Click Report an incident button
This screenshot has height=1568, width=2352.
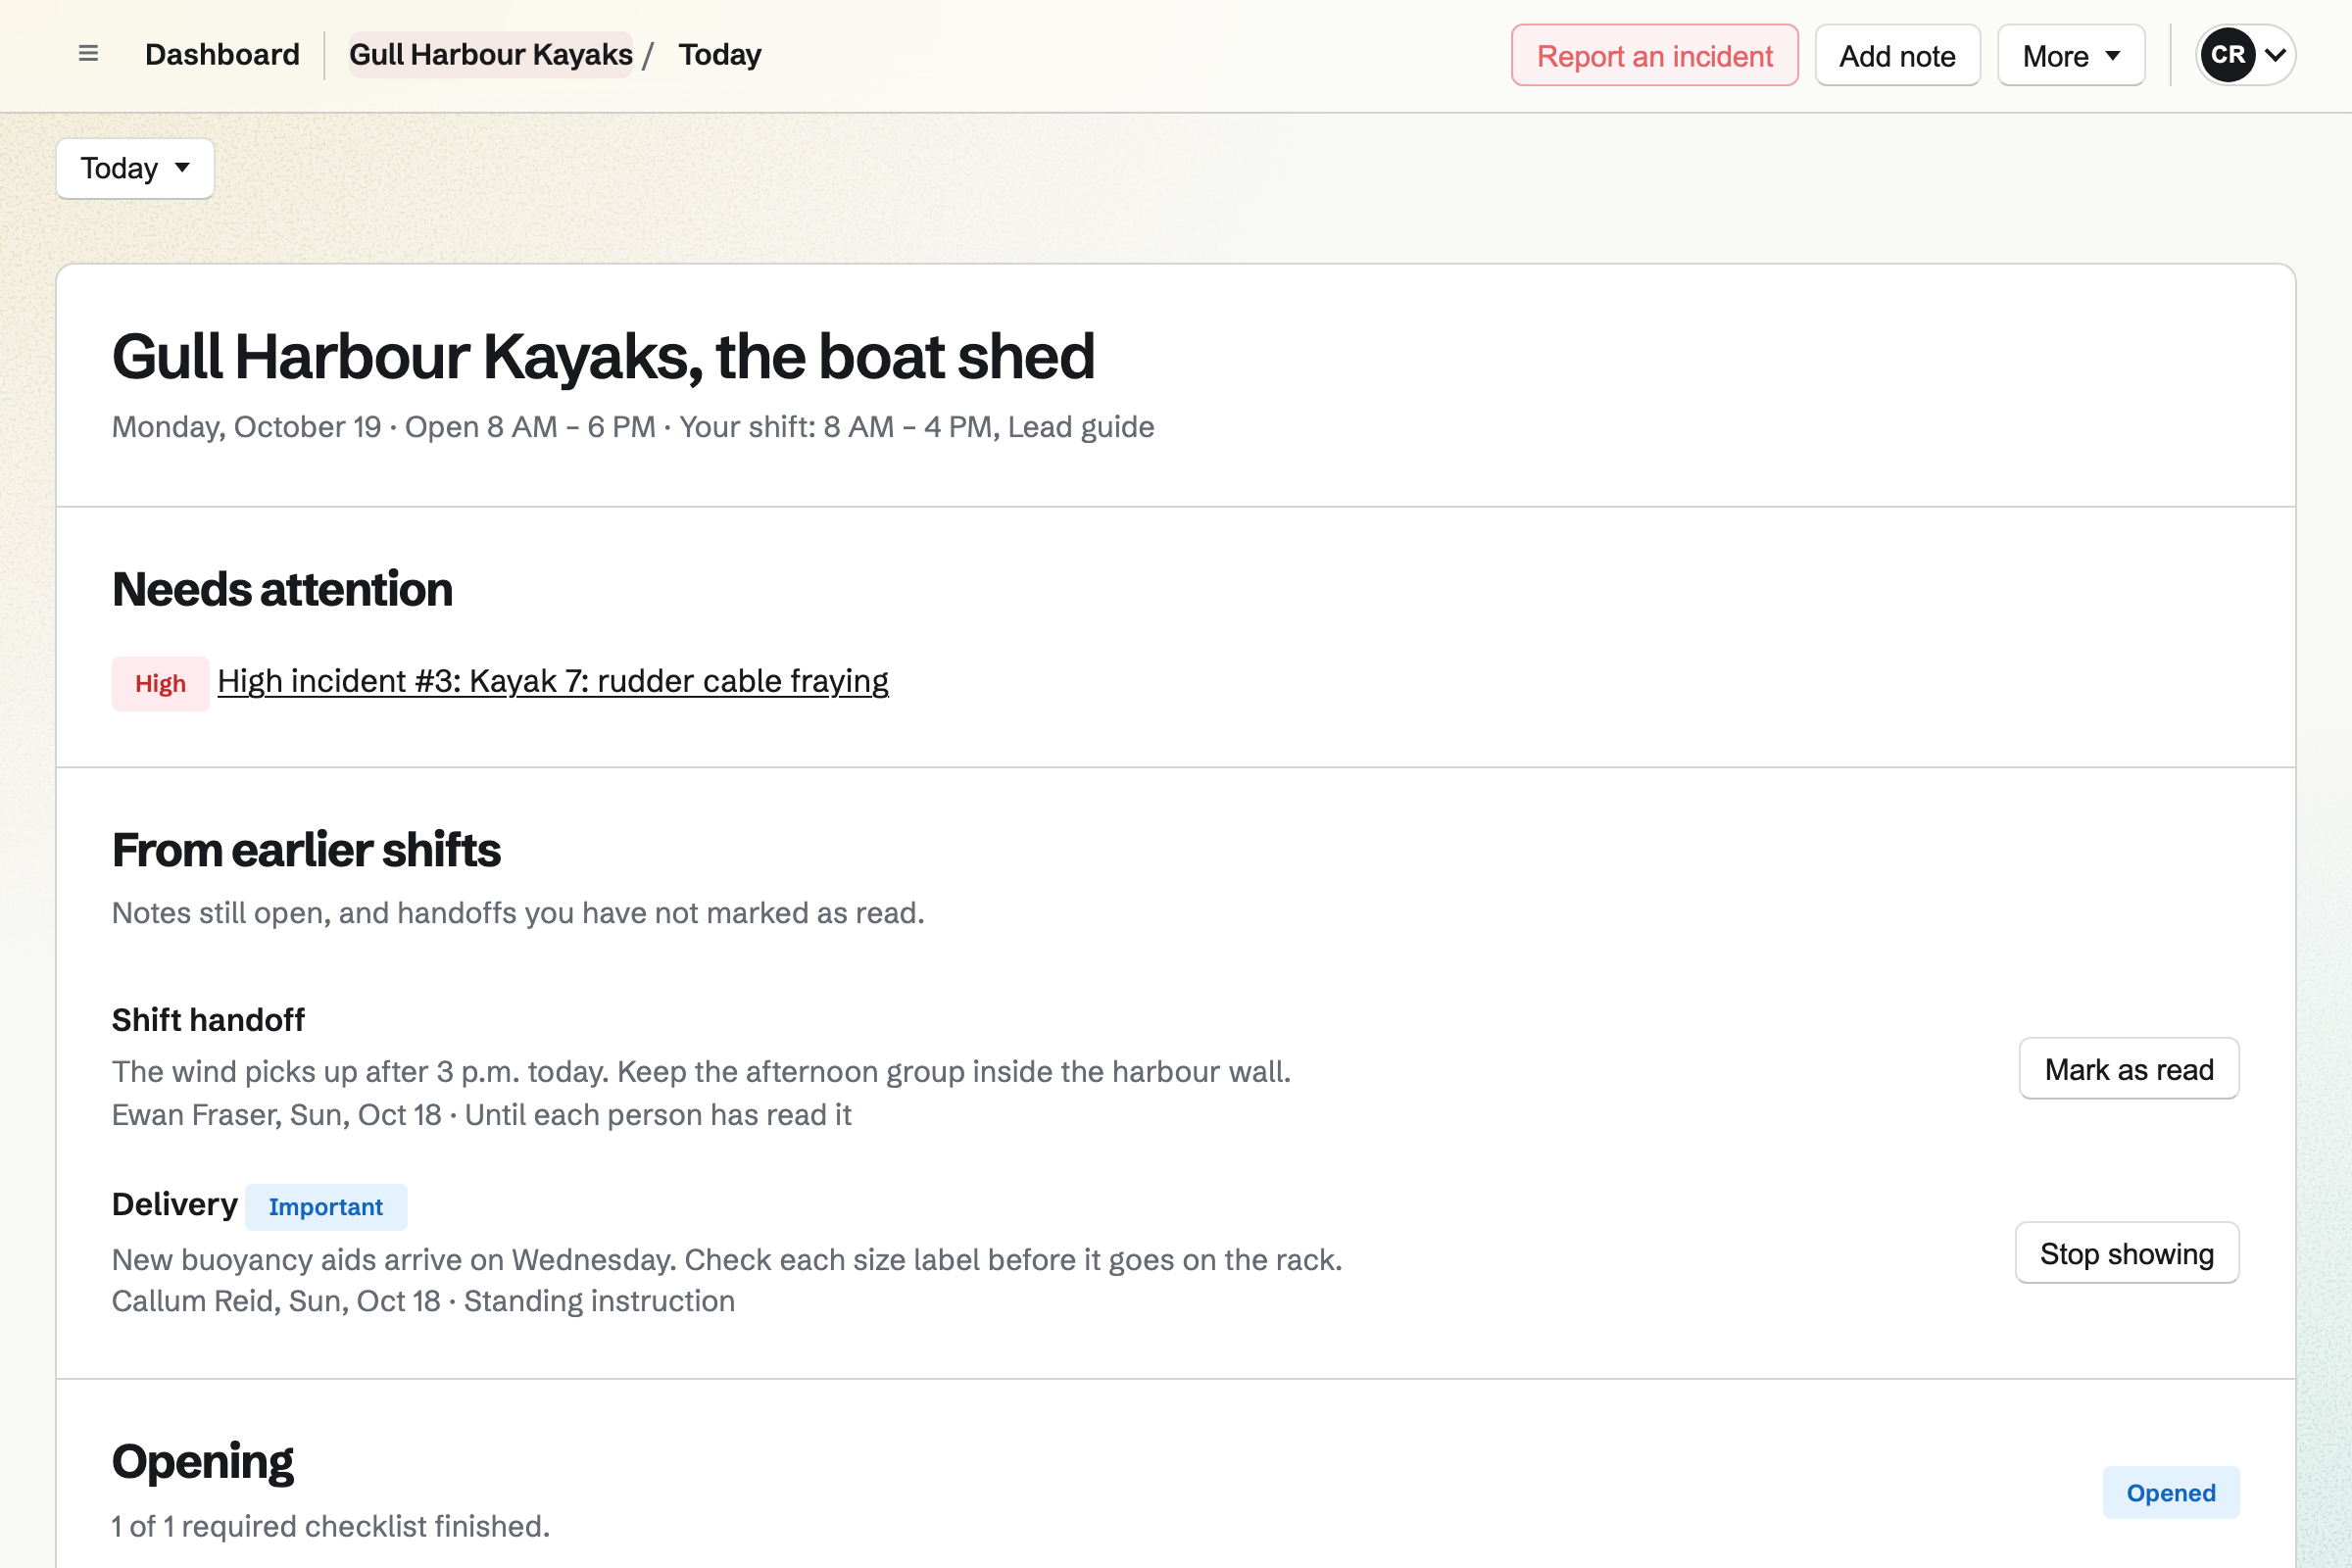click(1654, 55)
